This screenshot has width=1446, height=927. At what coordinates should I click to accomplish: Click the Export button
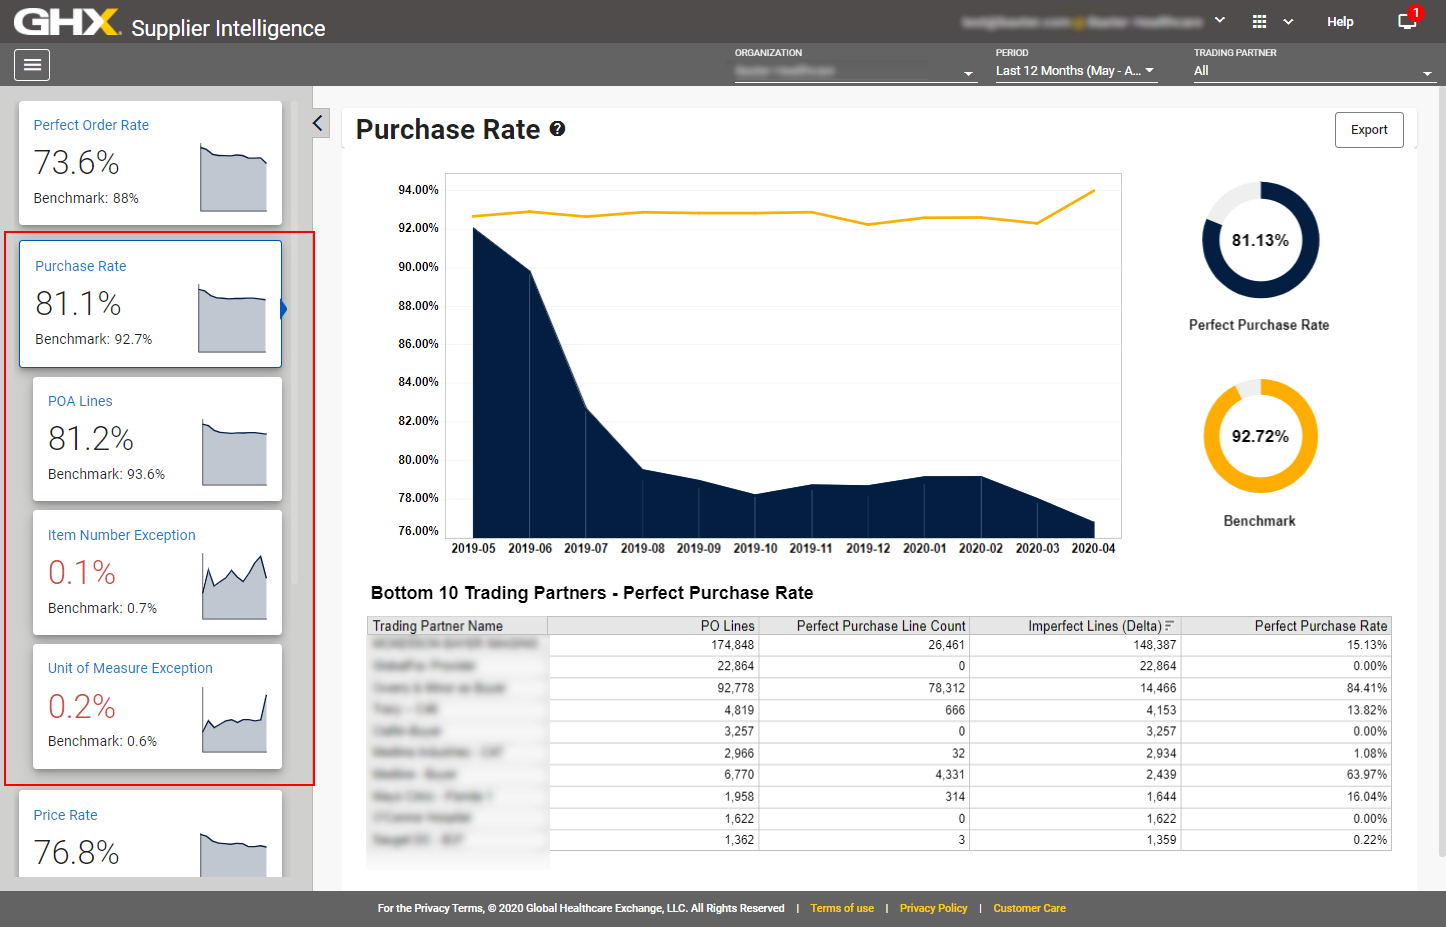click(1369, 130)
